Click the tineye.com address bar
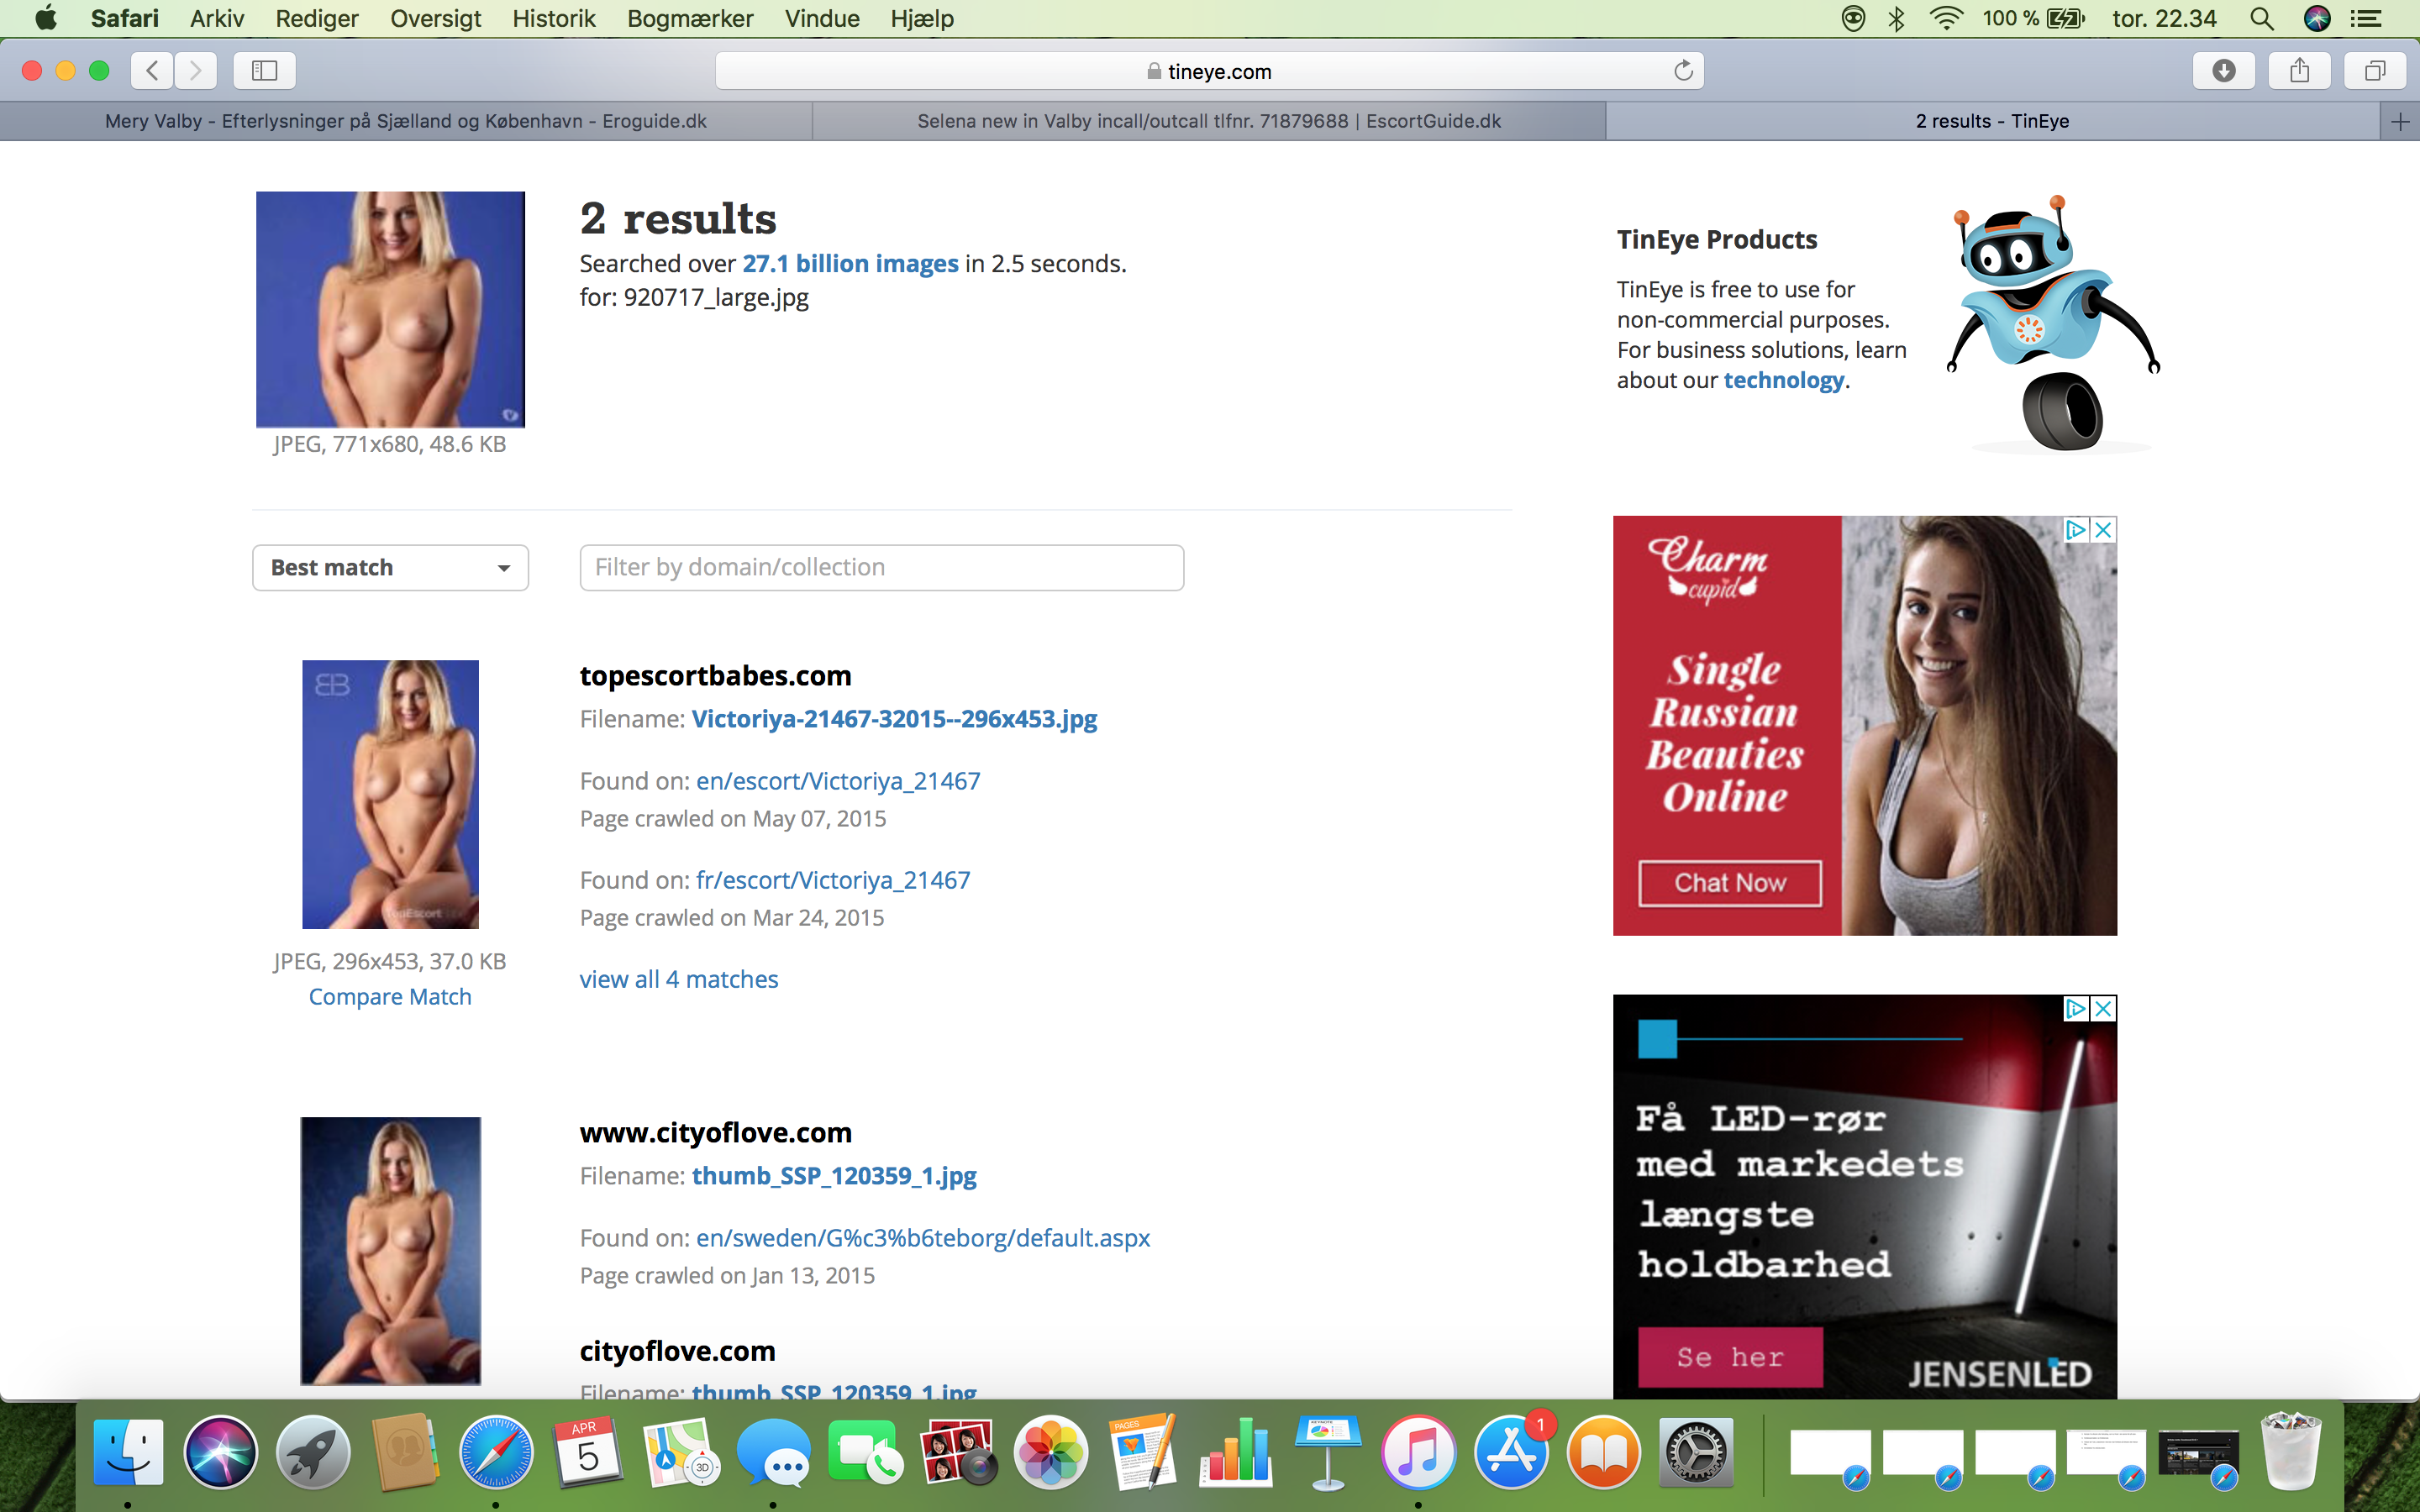The image size is (2420, 1512). tap(1209, 71)
